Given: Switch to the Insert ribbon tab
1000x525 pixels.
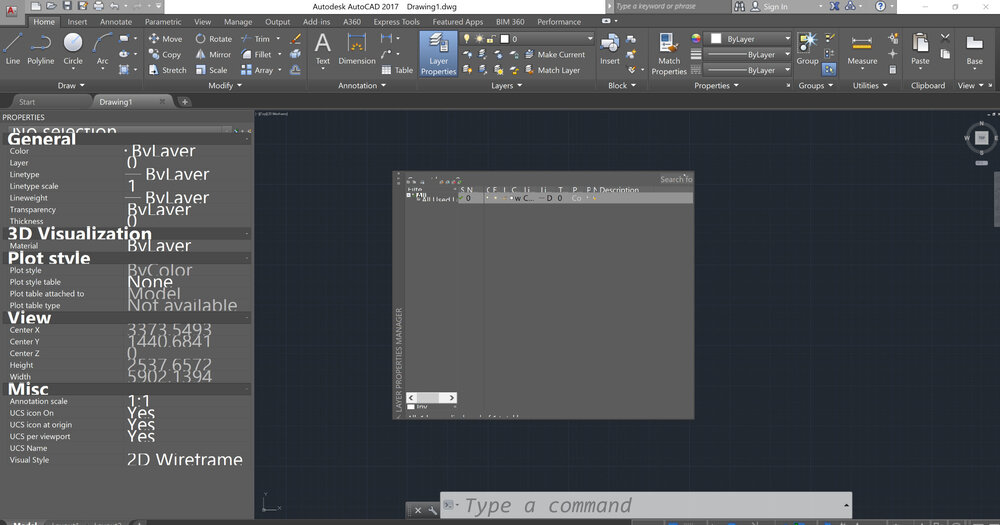Looking at the screenshot, I should pos(77,22).
